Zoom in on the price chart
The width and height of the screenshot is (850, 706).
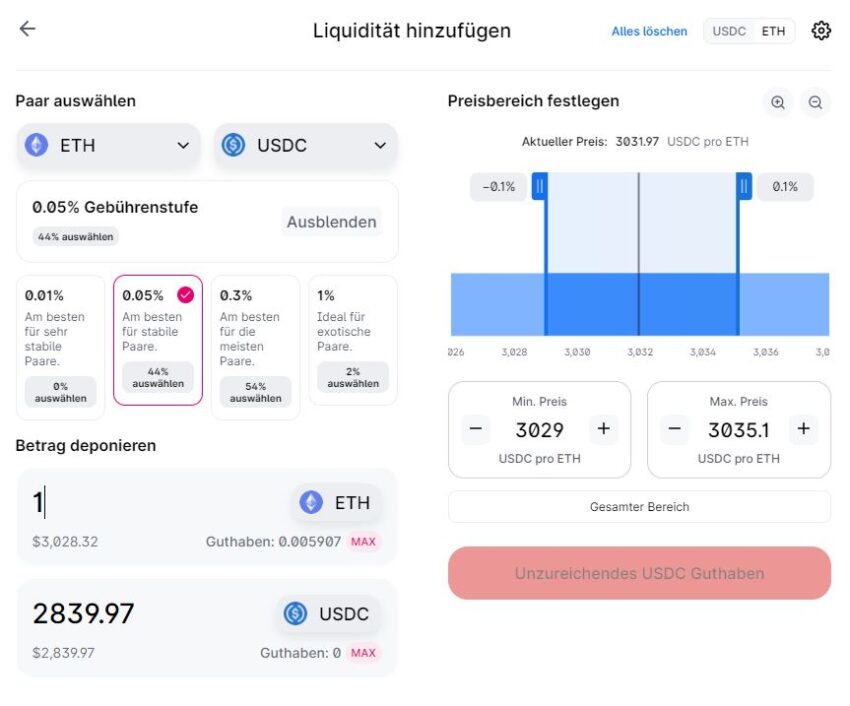click(778, 102)
